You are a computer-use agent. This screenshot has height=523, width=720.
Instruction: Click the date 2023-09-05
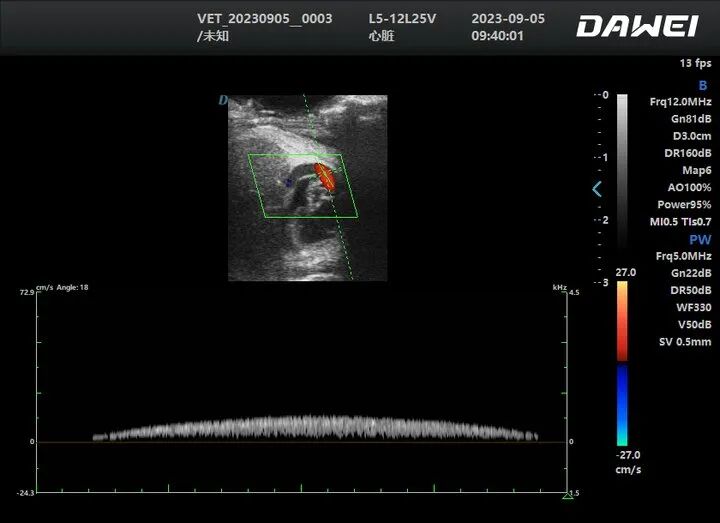click(x=508, y=18)
